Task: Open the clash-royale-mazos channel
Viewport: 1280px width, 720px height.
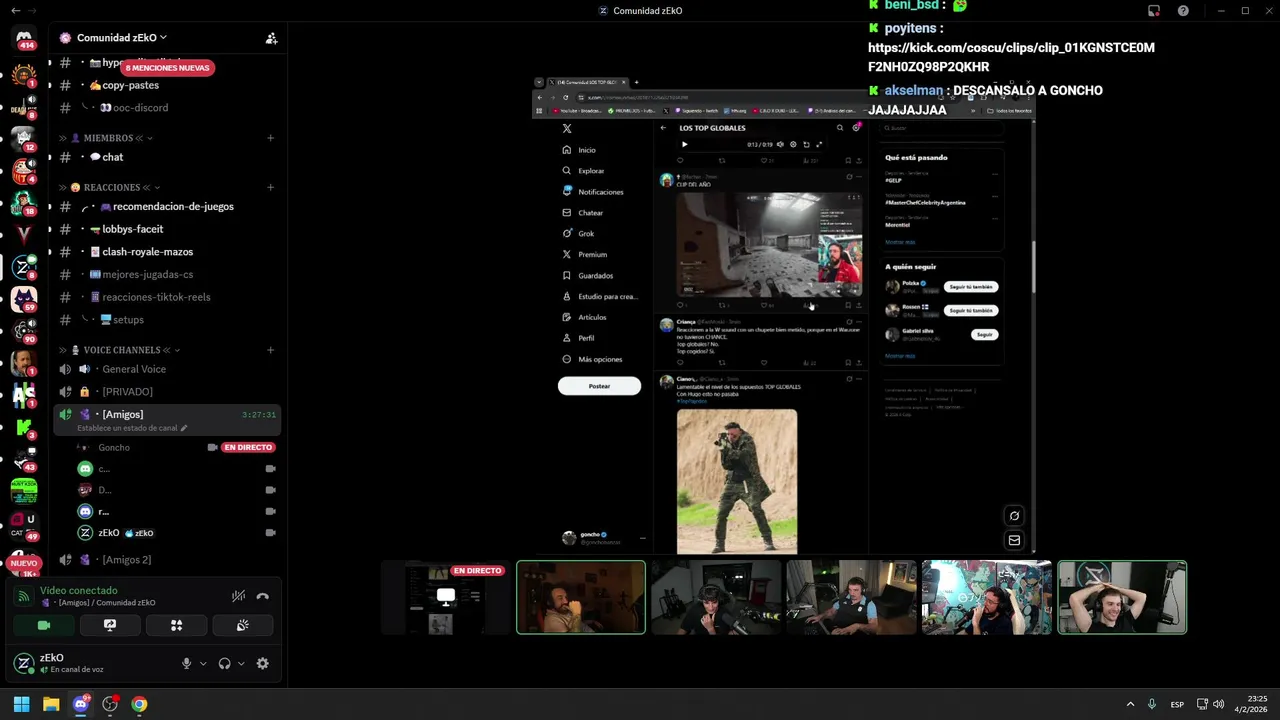Action: click(x=147, y=252)
